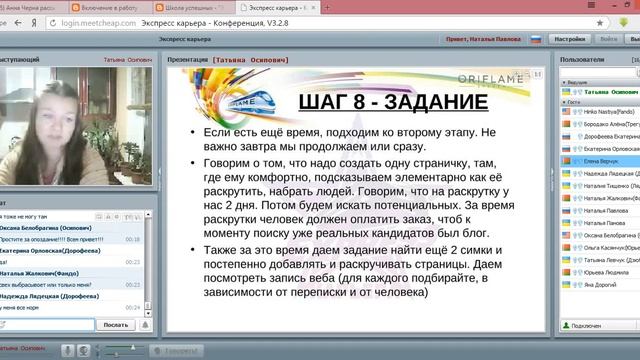This screenshot has height=360, width=640.
Task: Toggle microphone icon in bottom bar
Action: tap(68, 350)
